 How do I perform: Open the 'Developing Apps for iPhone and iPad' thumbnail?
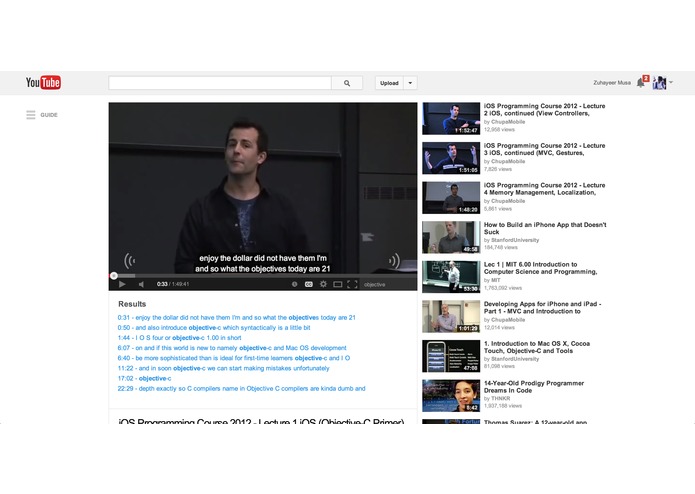pos(451,316)
